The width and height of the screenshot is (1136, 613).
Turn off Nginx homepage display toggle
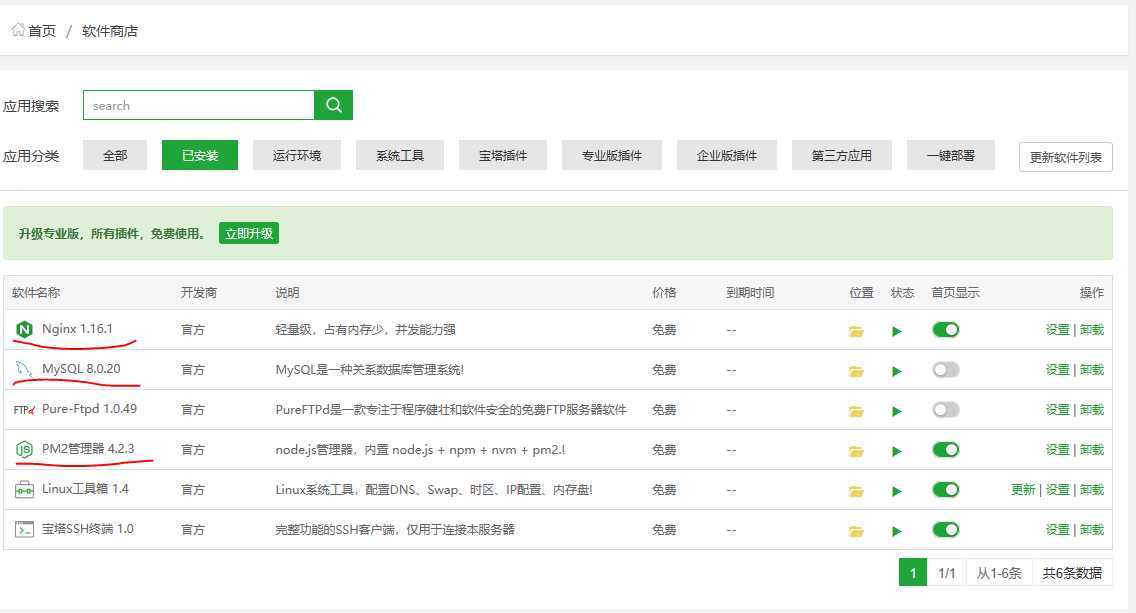point(945,330)
